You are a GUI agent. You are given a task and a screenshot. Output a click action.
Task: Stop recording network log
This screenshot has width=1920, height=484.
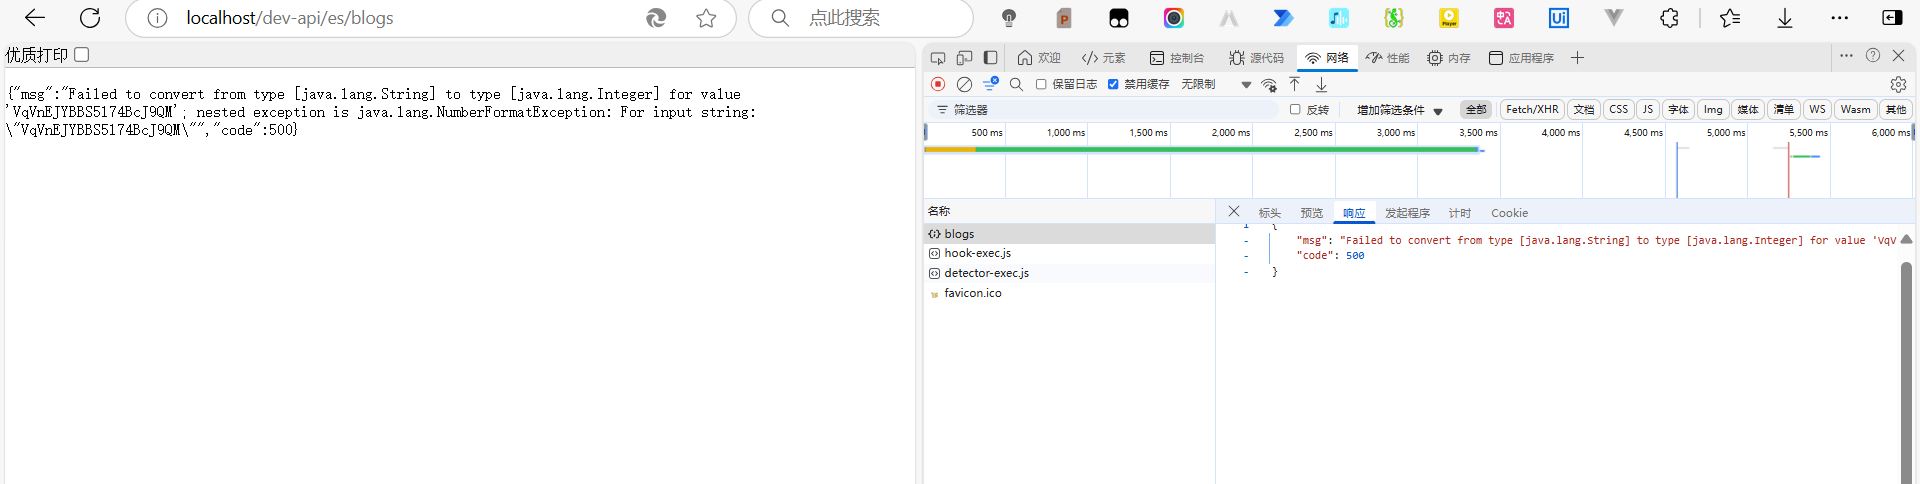pyautogui.click(x=938, y=84)
